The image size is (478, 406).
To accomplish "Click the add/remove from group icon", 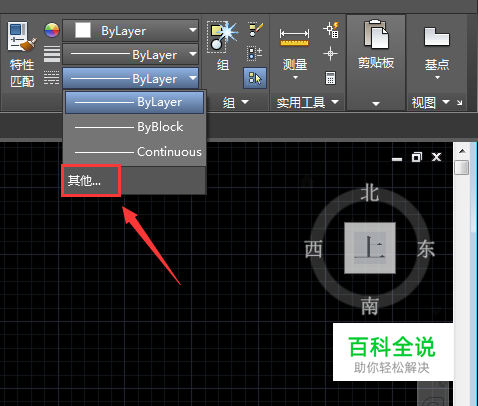I will tap(255, 53).
